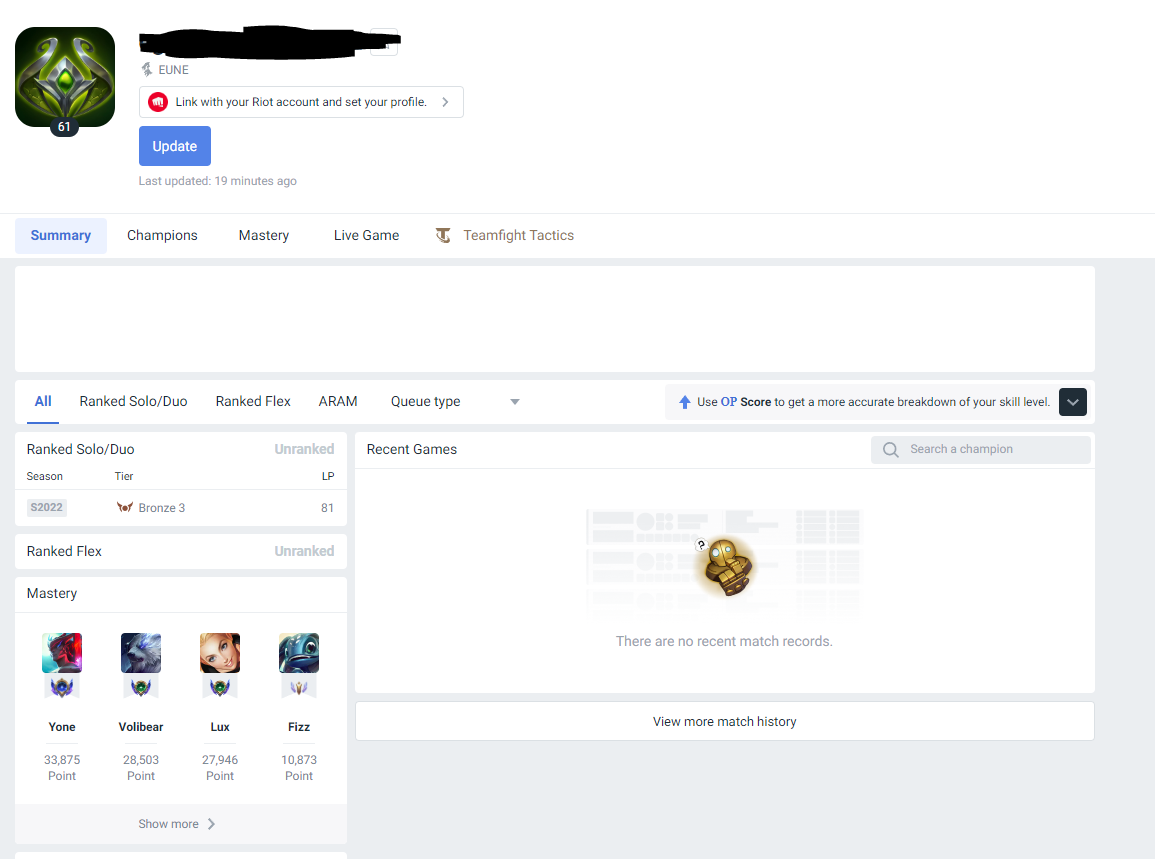Click View more match history button
The width and height of the screenshot is (1155, 859).
725,721
